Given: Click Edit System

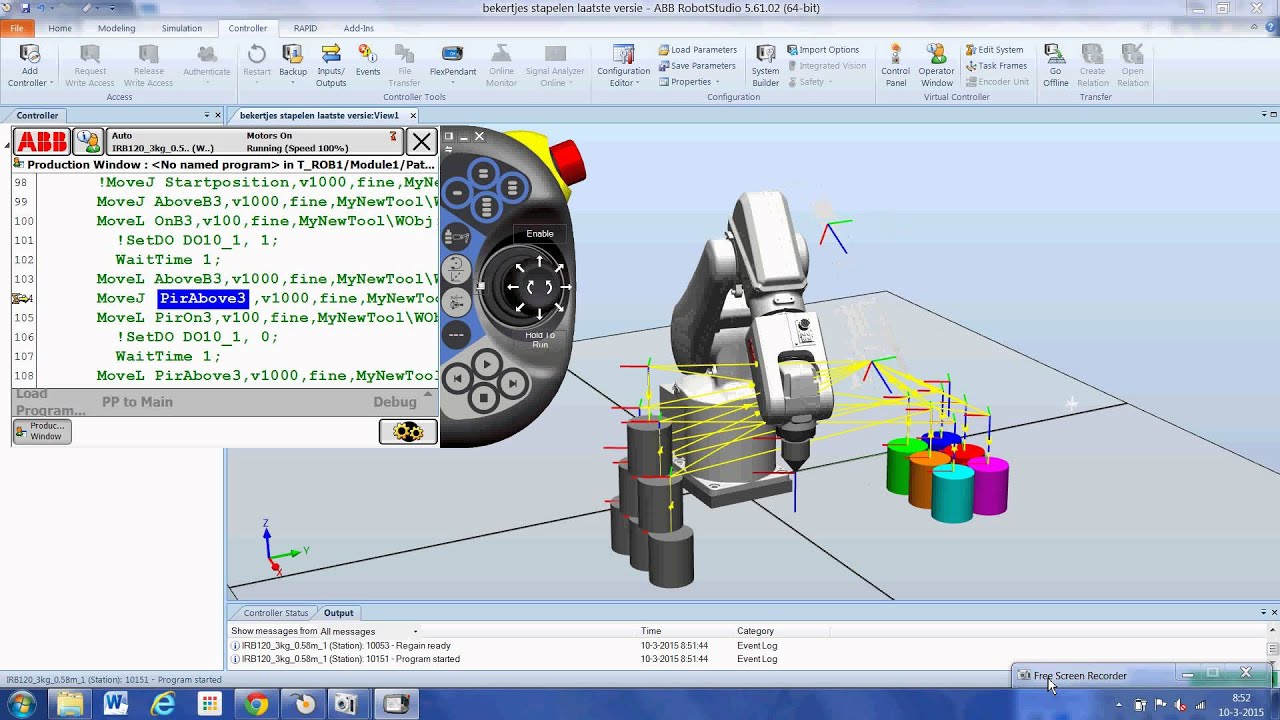Looking at the screenshot, I should [994, 50].
